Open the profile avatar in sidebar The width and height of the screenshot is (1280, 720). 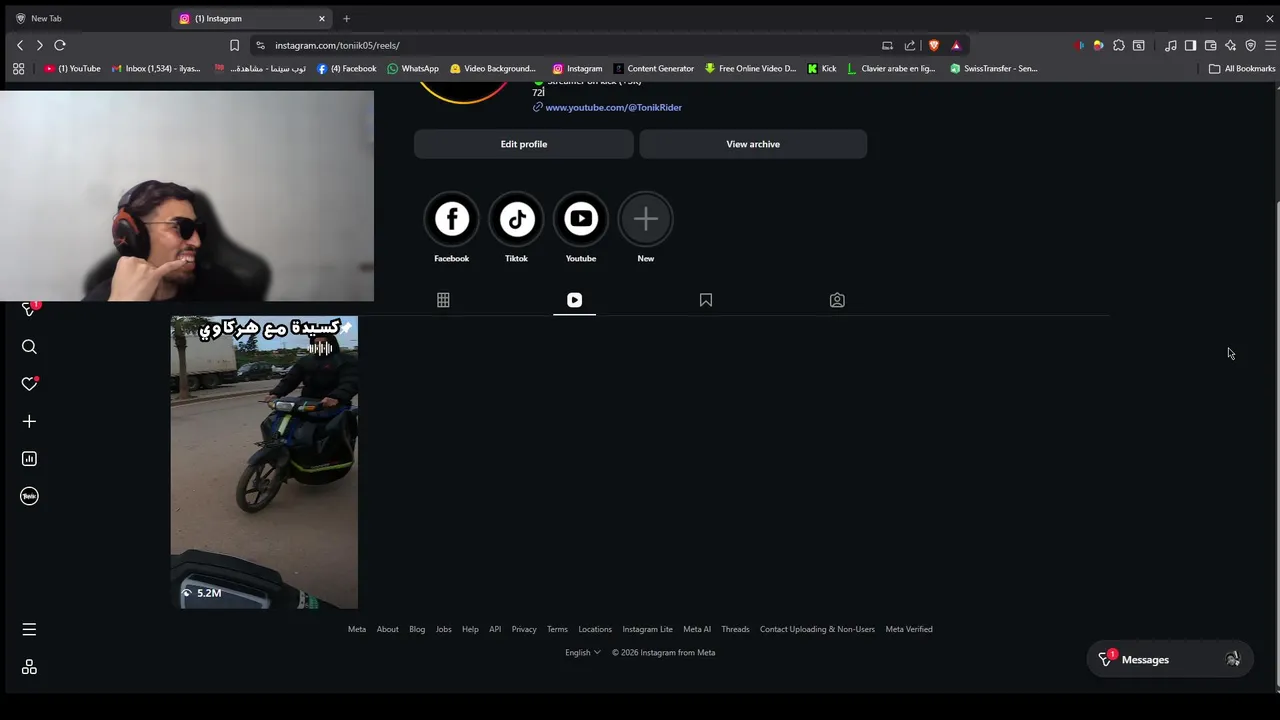[x=29, y=496]
